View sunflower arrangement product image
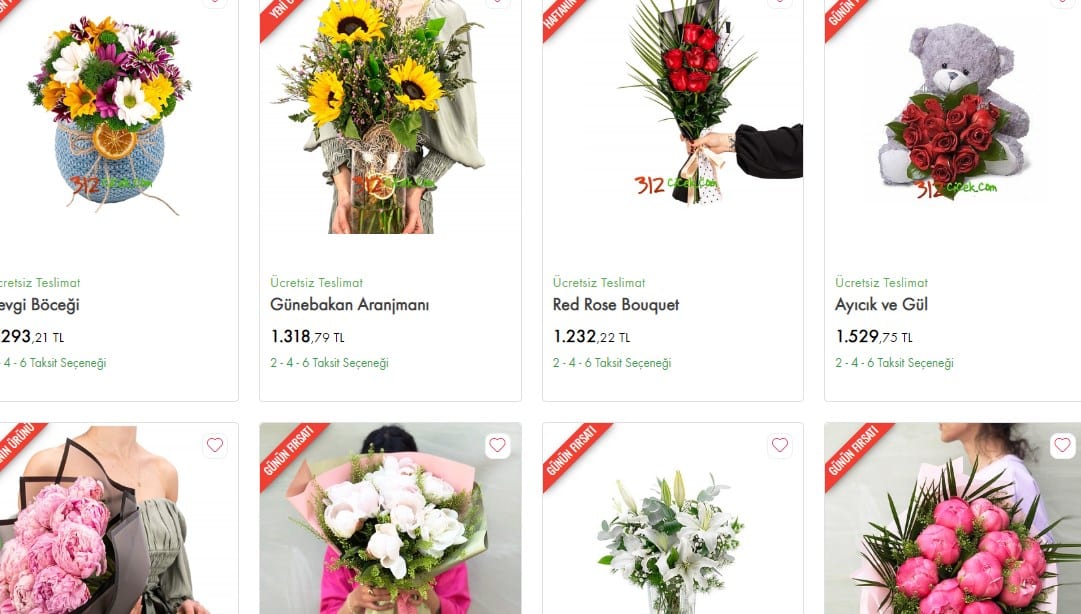The image size is (1081, 614). 381,117
